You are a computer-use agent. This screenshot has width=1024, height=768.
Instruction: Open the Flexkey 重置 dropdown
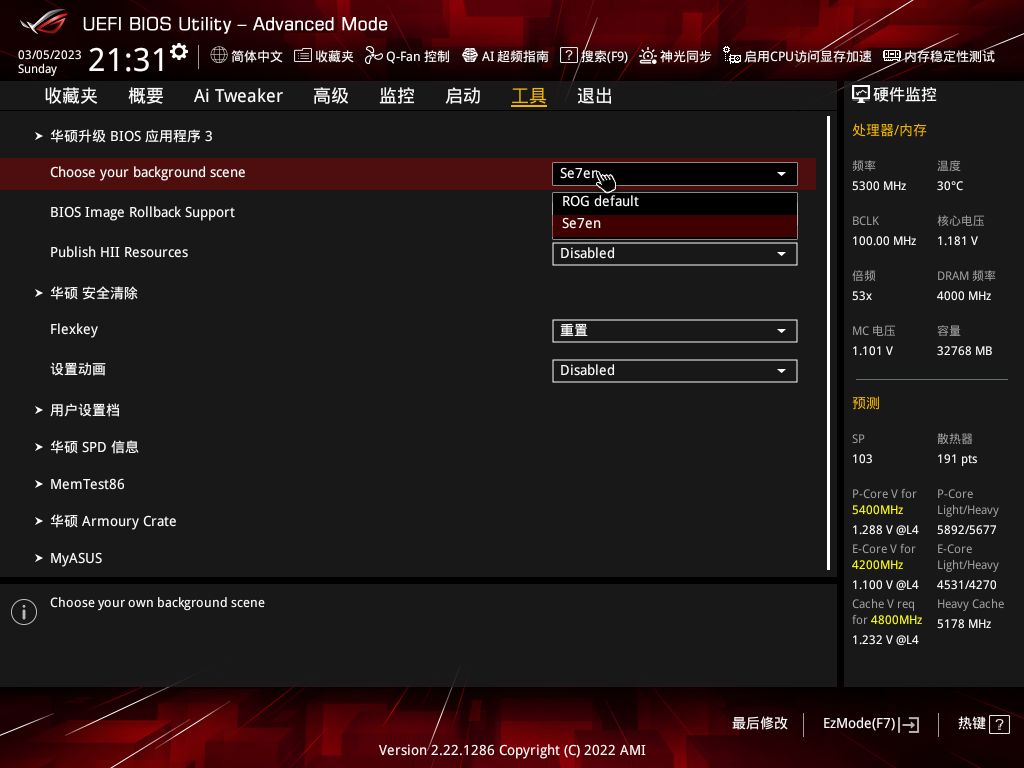[x=674, y=330]
